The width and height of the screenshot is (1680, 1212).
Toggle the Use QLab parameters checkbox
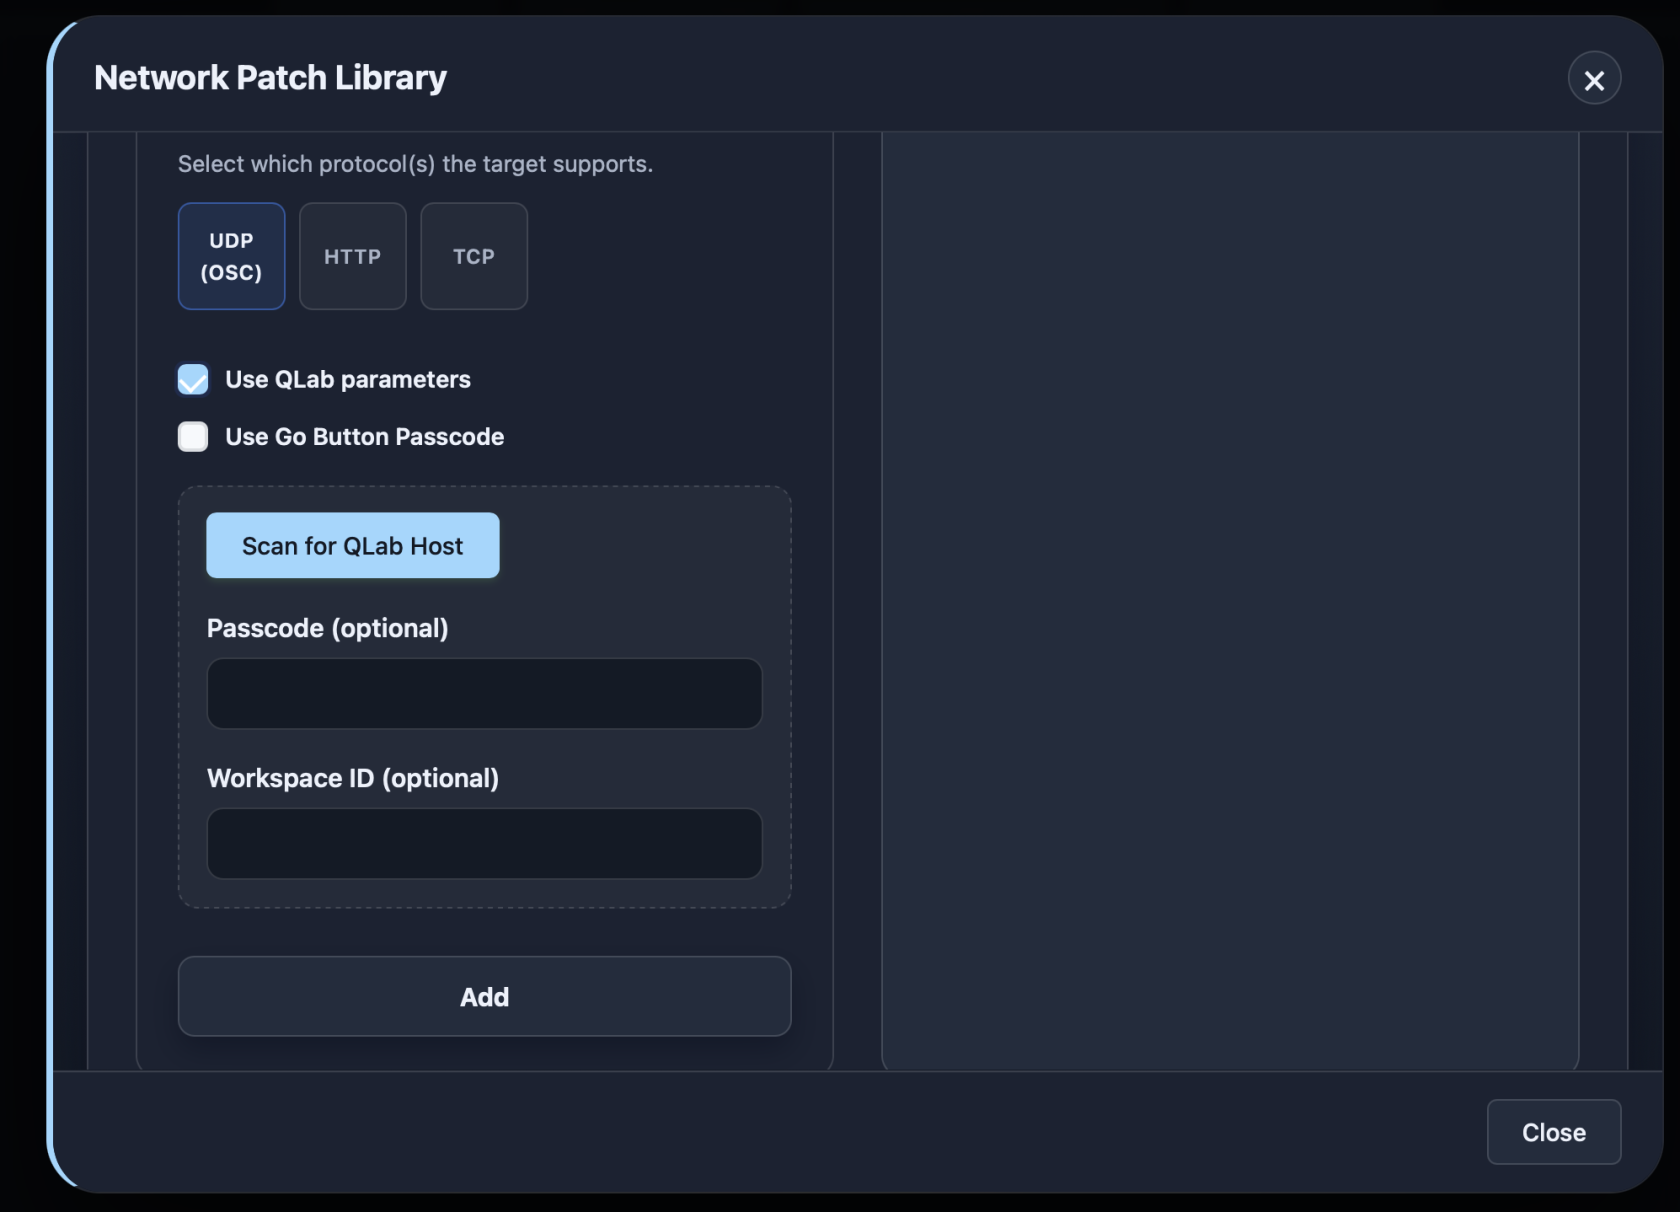[x=193, y=379]
